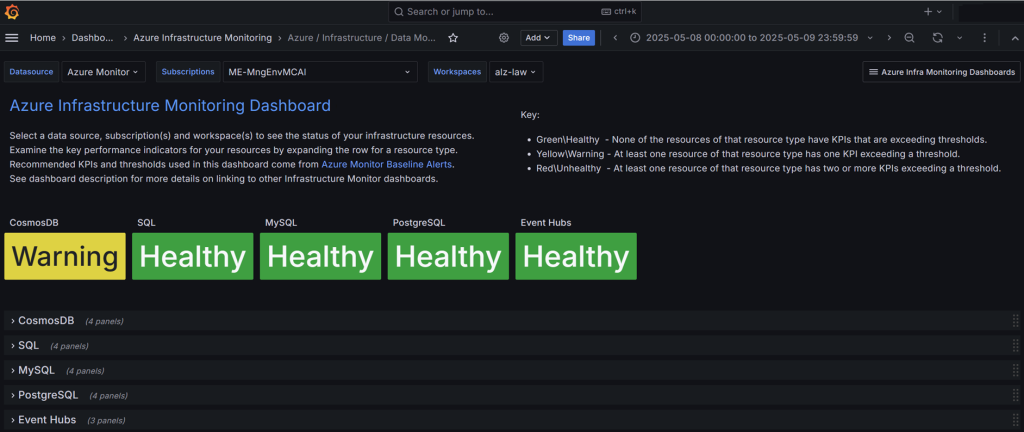The width and height of the screenshot is (1024, 432).
Task: Open the three-dot more options menu
Action: [x=984, y=38]
